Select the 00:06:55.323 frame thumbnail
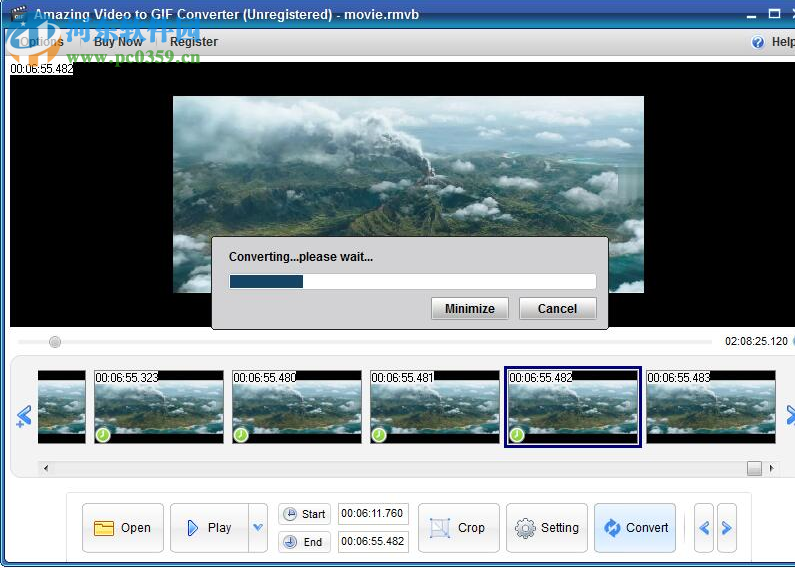 tap(159, 407)
